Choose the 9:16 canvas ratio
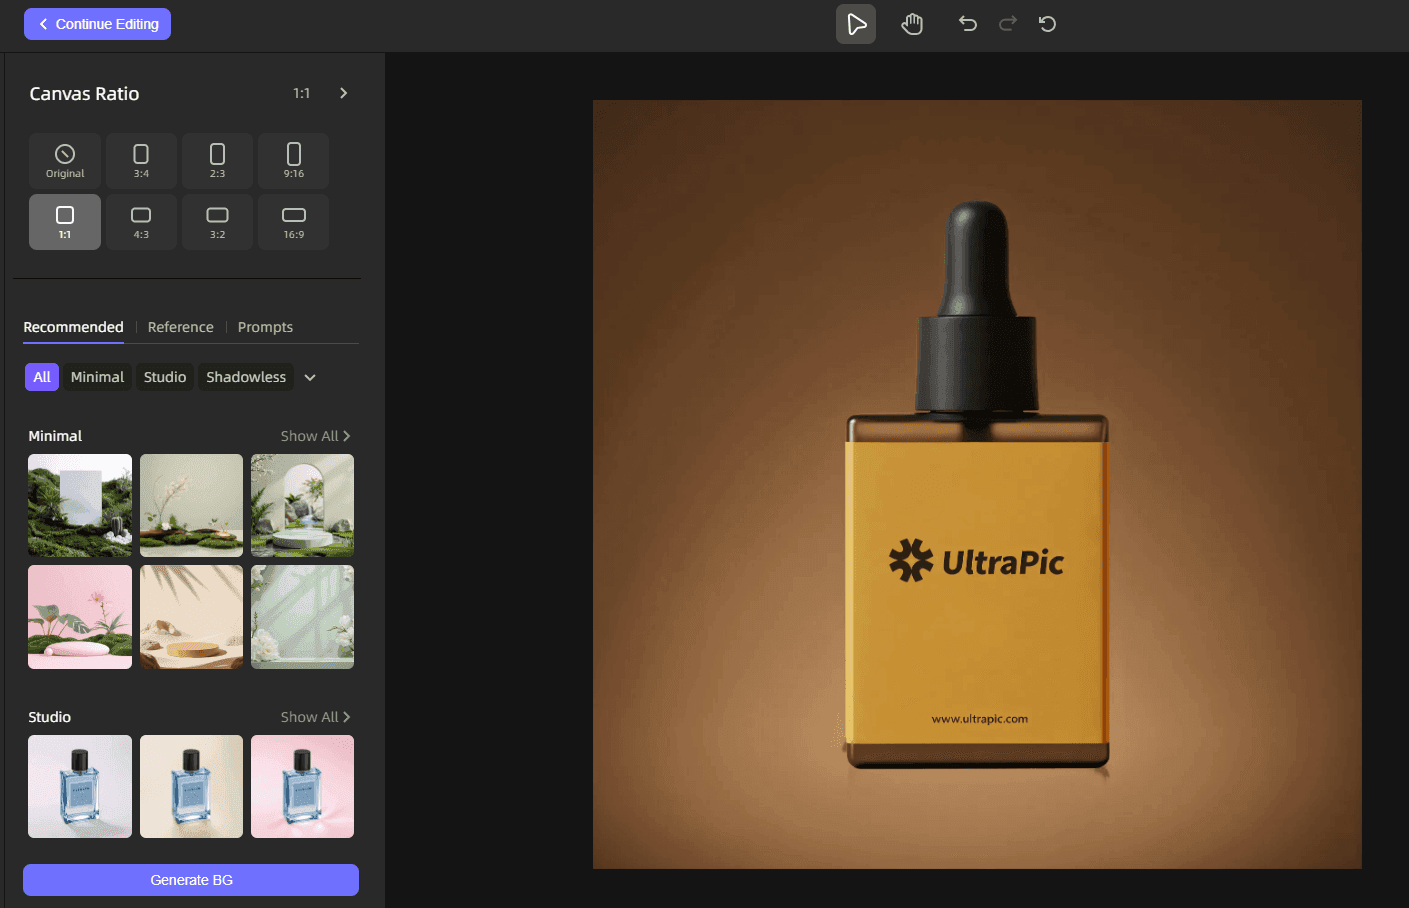The image size is (1409, 908). coord(293,160)
